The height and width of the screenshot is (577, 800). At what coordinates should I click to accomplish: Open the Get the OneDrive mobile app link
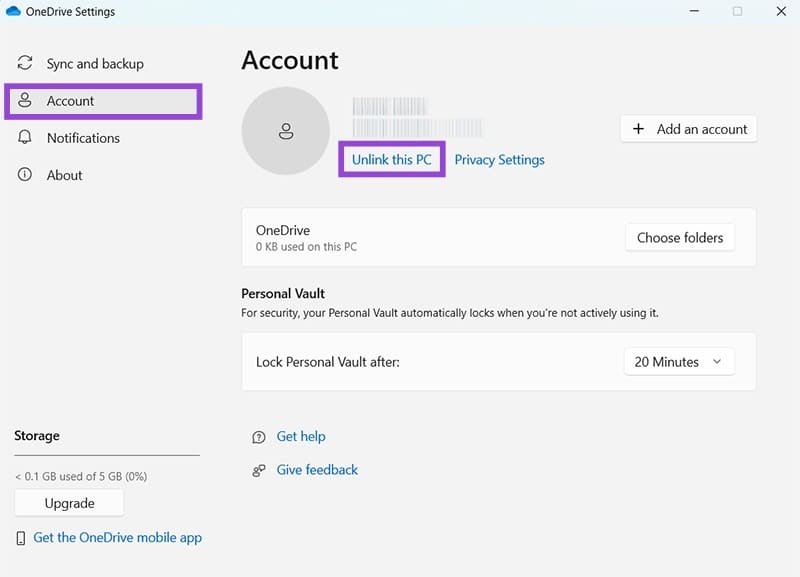pyautogui.click(x=117, y=538)
